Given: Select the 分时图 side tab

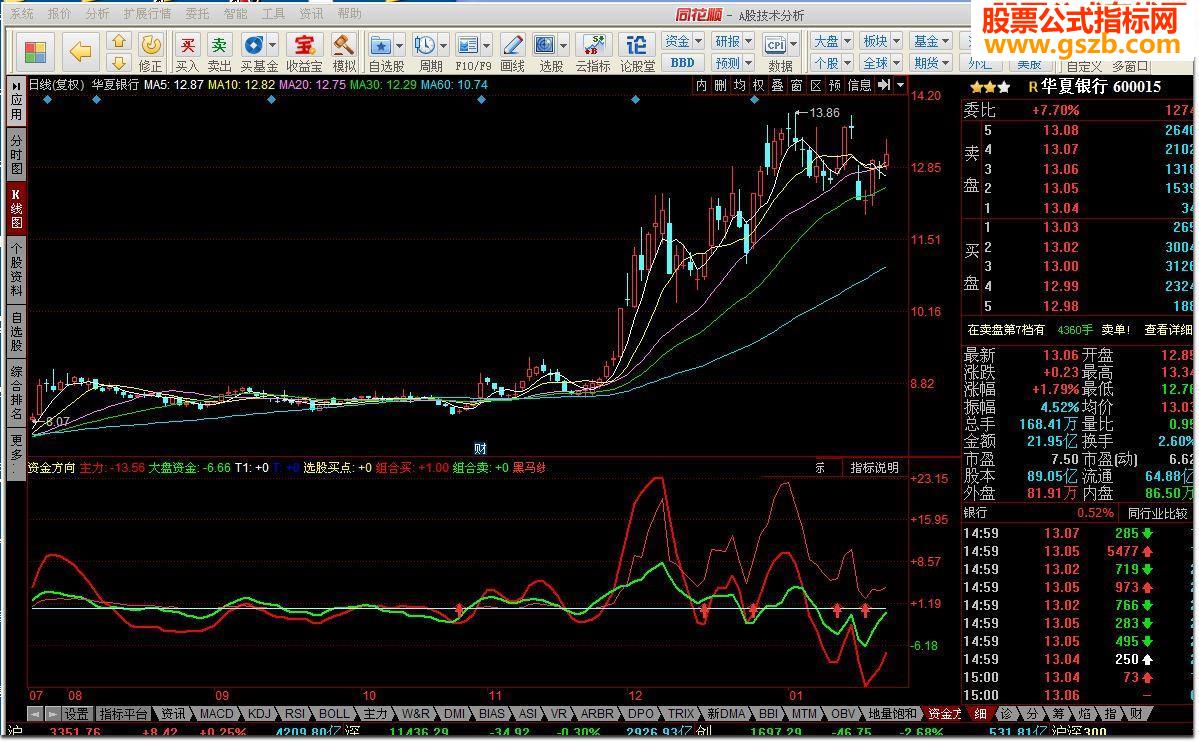Looking at the screenshot, I should coord(16,154).
